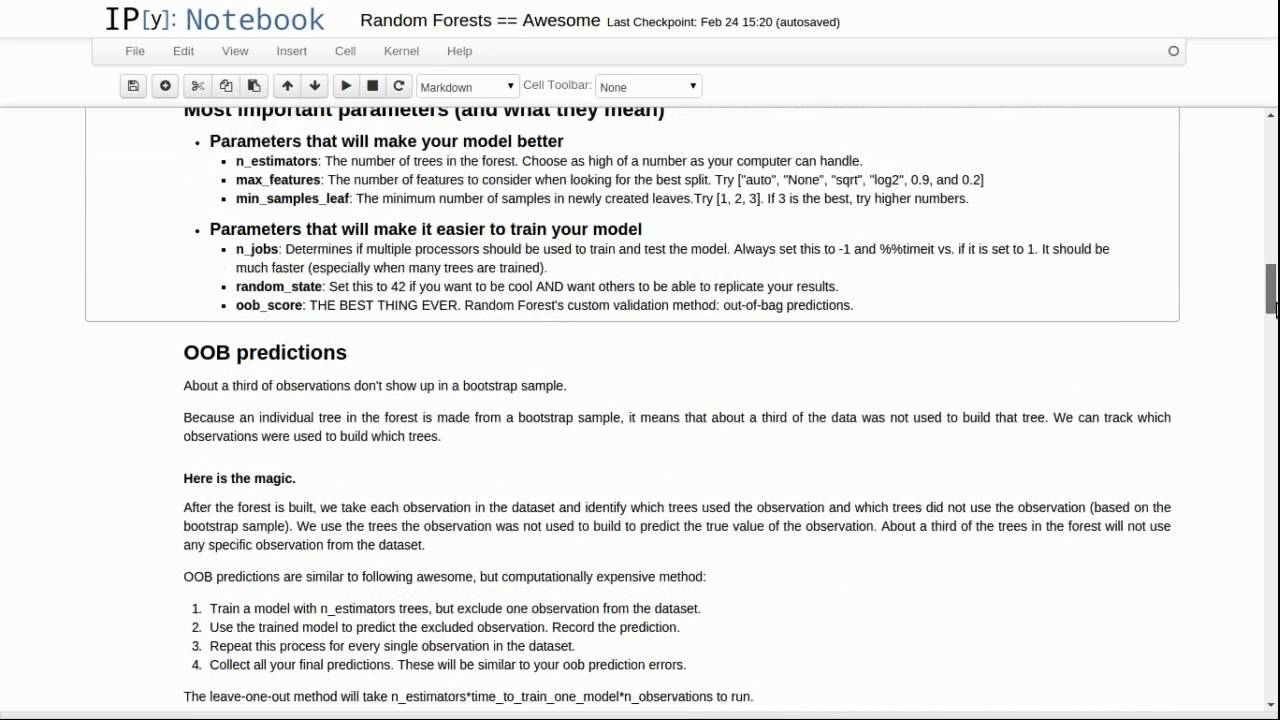Move the selected cell up
Viewport: 1280px width, 720px height.
click(x=287, y=86)
